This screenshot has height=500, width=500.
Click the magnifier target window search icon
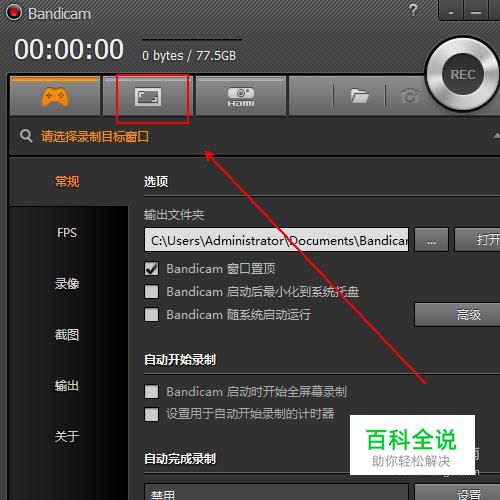click(26, 136)
